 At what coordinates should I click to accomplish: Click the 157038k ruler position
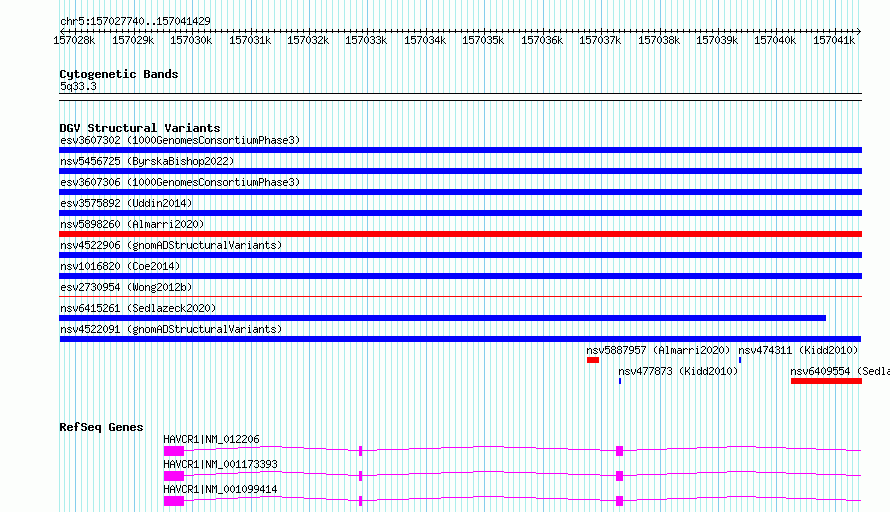(x=659, y=40)
